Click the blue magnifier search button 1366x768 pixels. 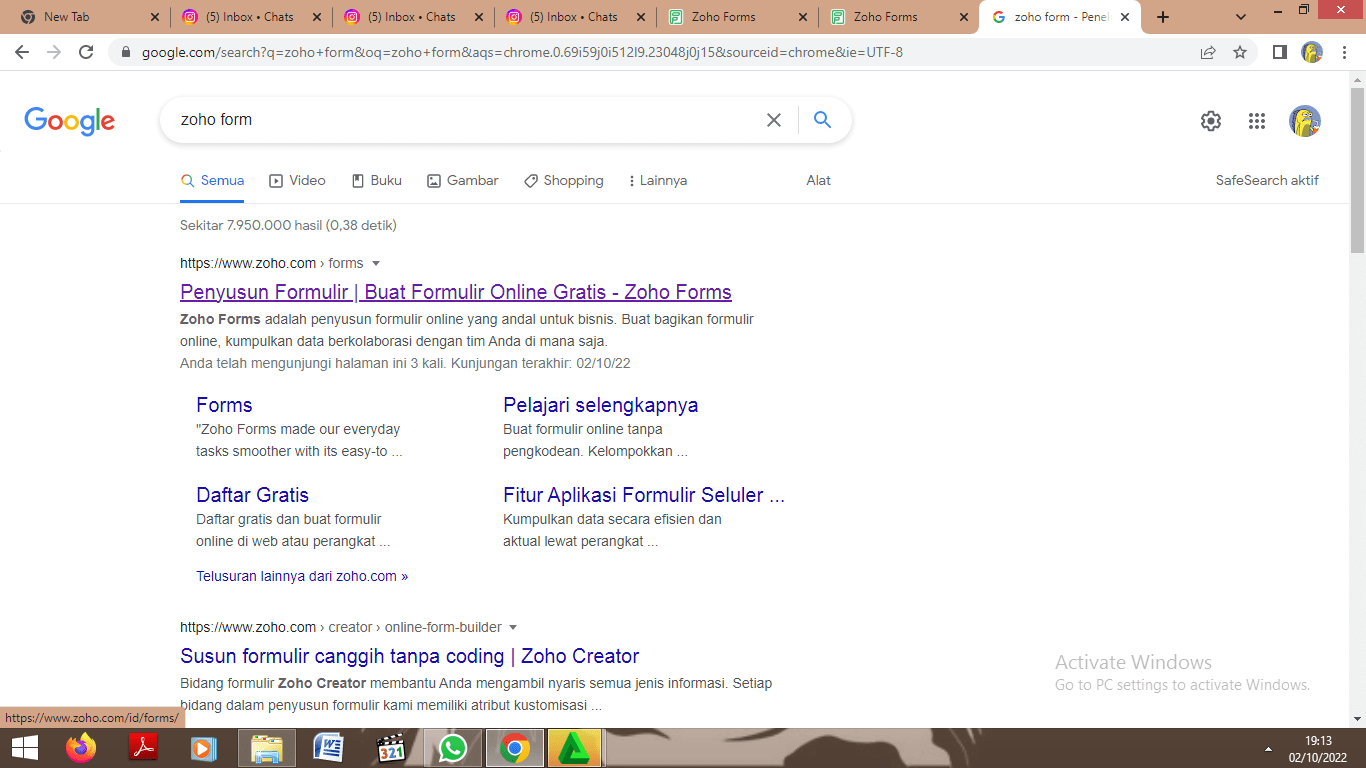tap(823, 120)
